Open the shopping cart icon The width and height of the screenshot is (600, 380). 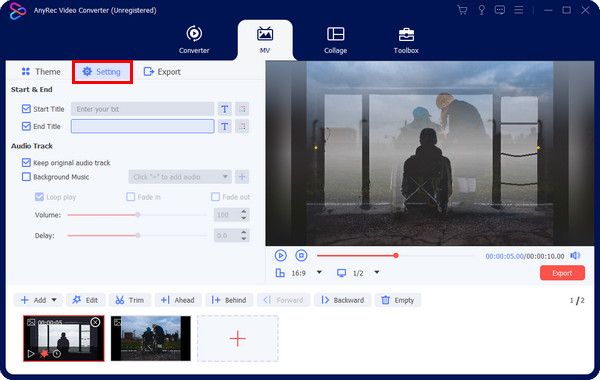coord(462,10)
